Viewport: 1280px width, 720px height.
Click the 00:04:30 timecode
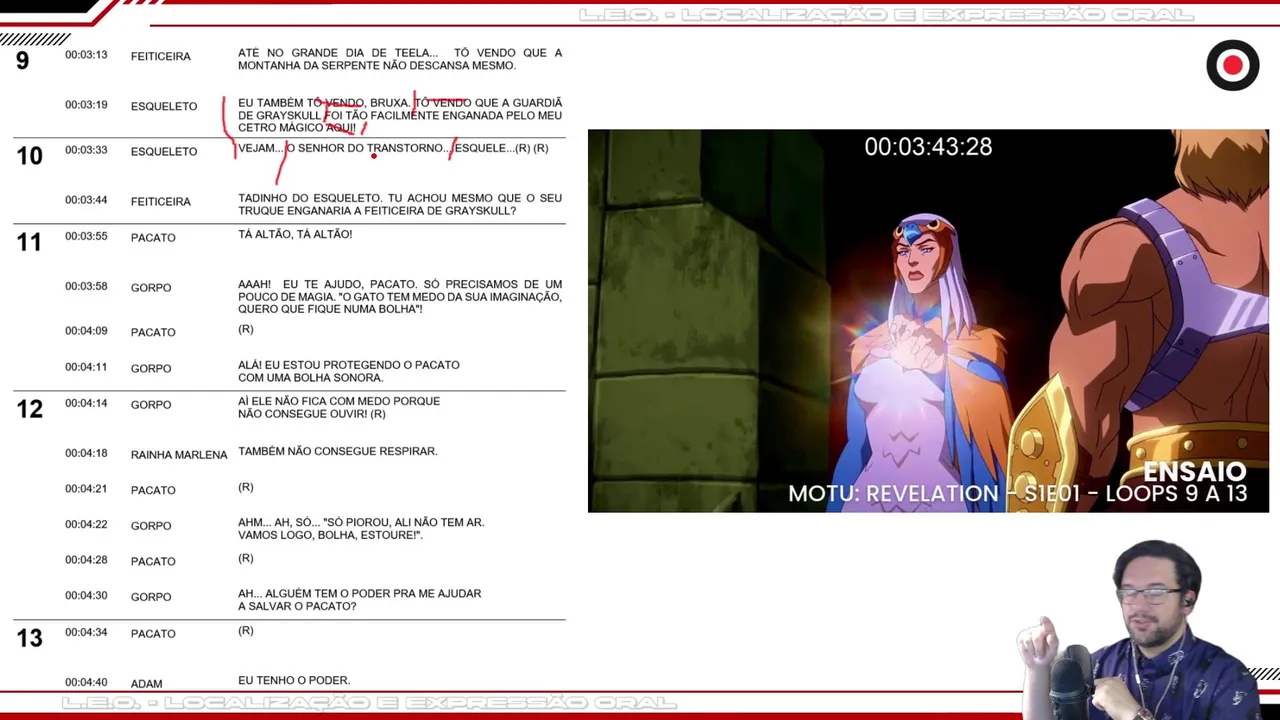[86, 596]
